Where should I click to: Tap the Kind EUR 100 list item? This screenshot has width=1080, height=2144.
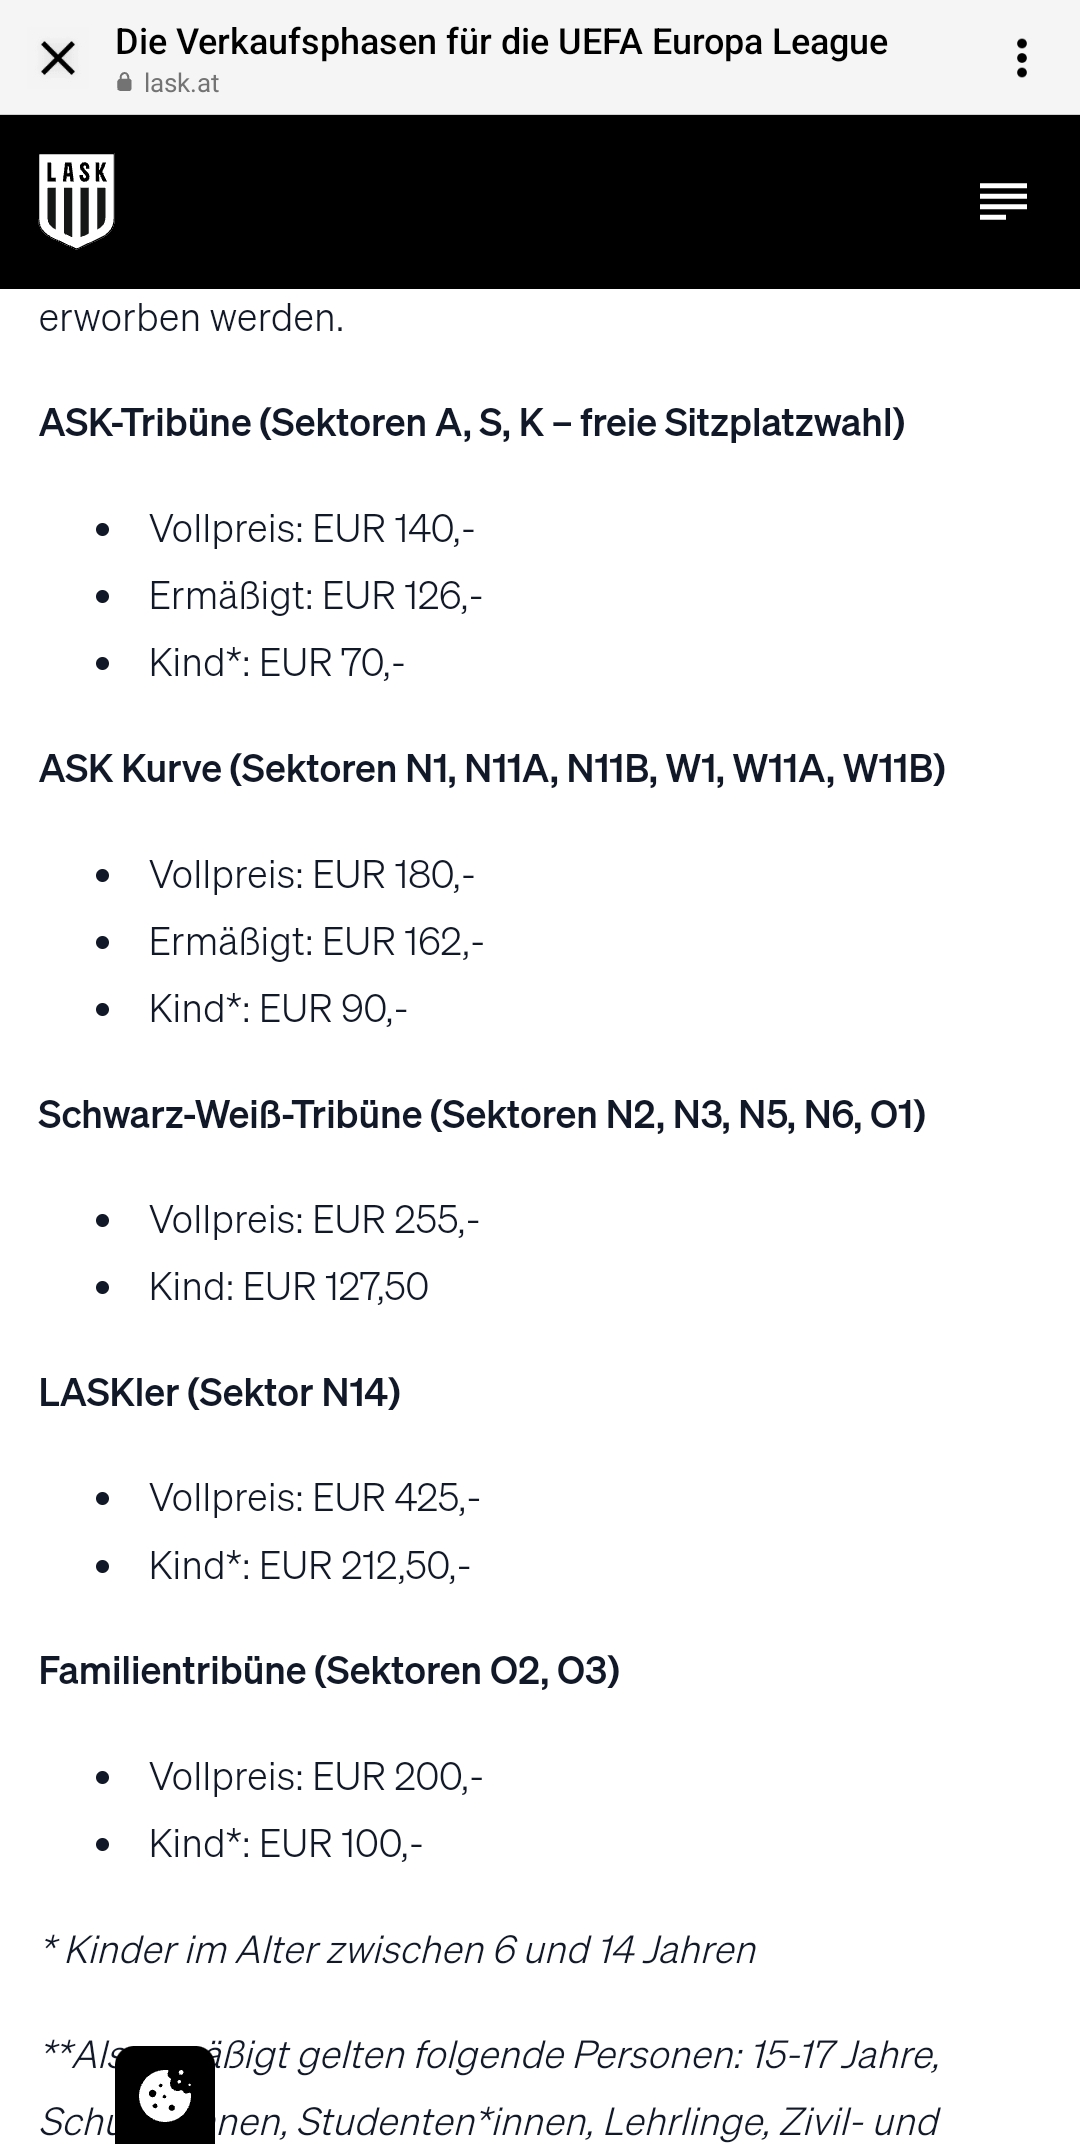point(286,1844)
